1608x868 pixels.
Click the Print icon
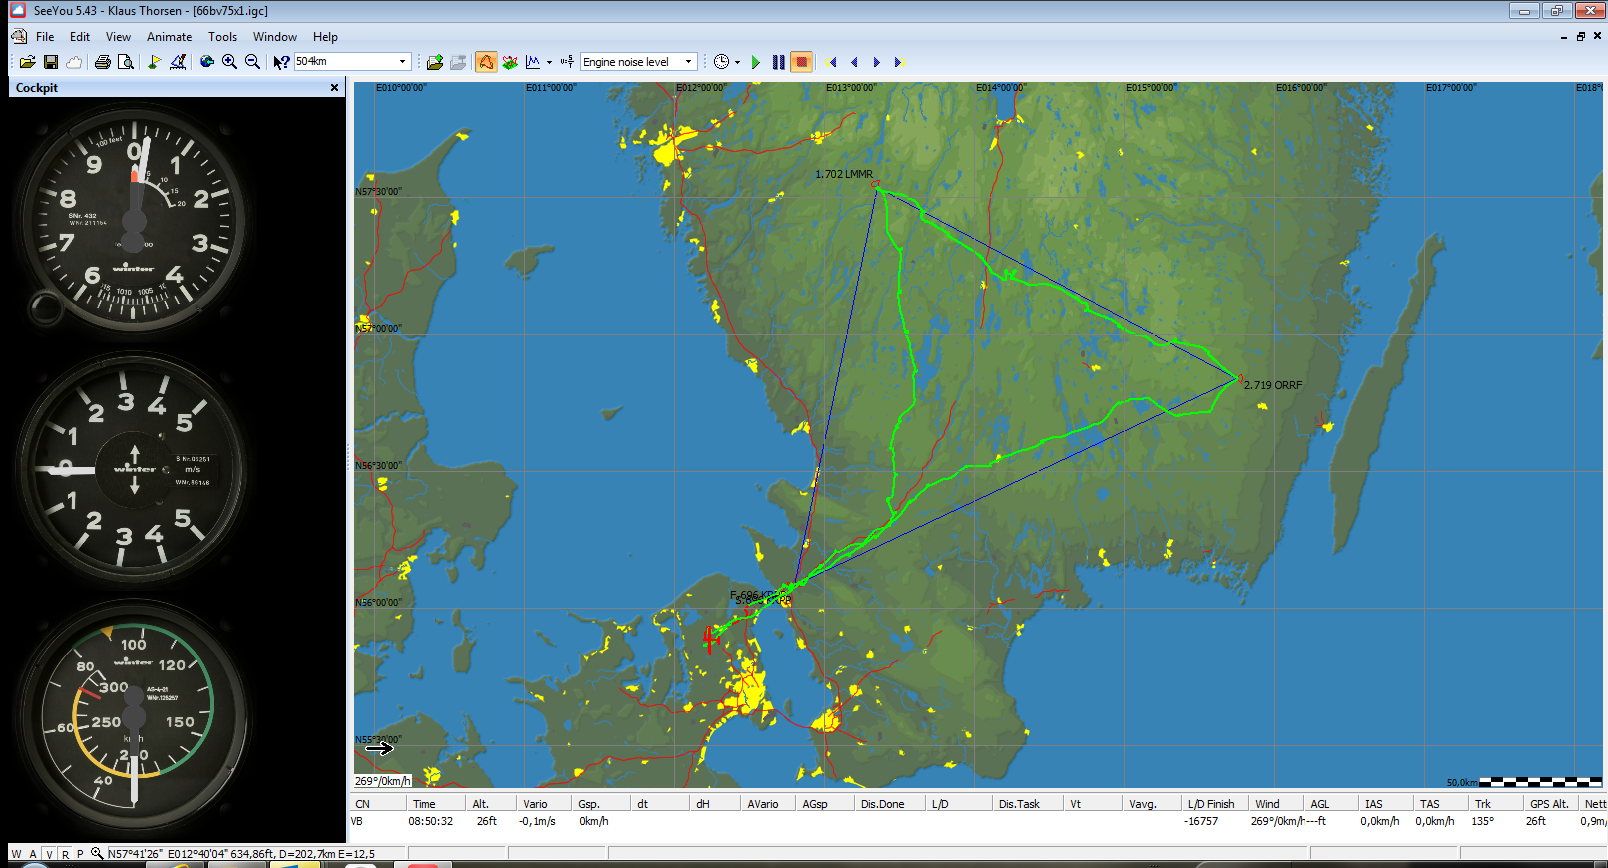[102, 62]
